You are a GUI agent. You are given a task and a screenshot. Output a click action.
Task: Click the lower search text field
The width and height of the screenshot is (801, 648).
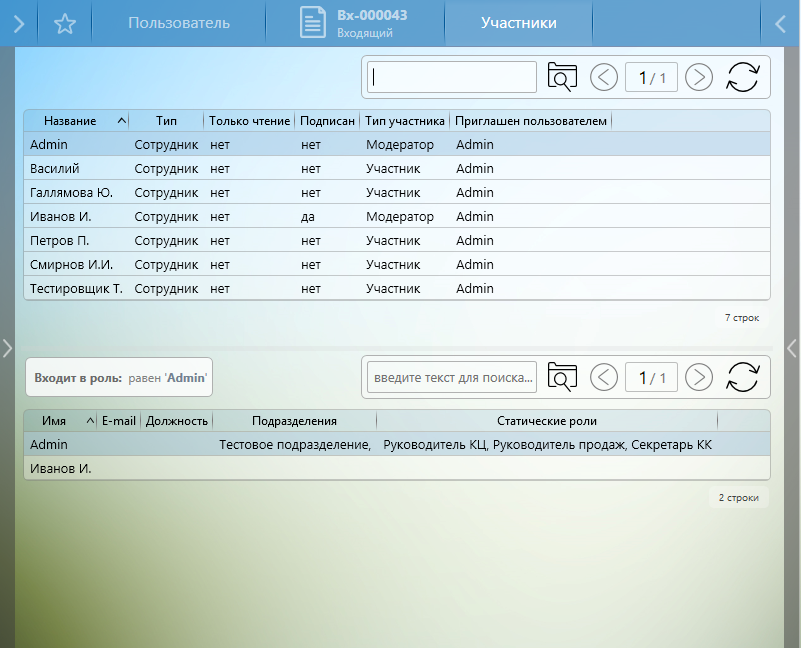pos(452,377)
